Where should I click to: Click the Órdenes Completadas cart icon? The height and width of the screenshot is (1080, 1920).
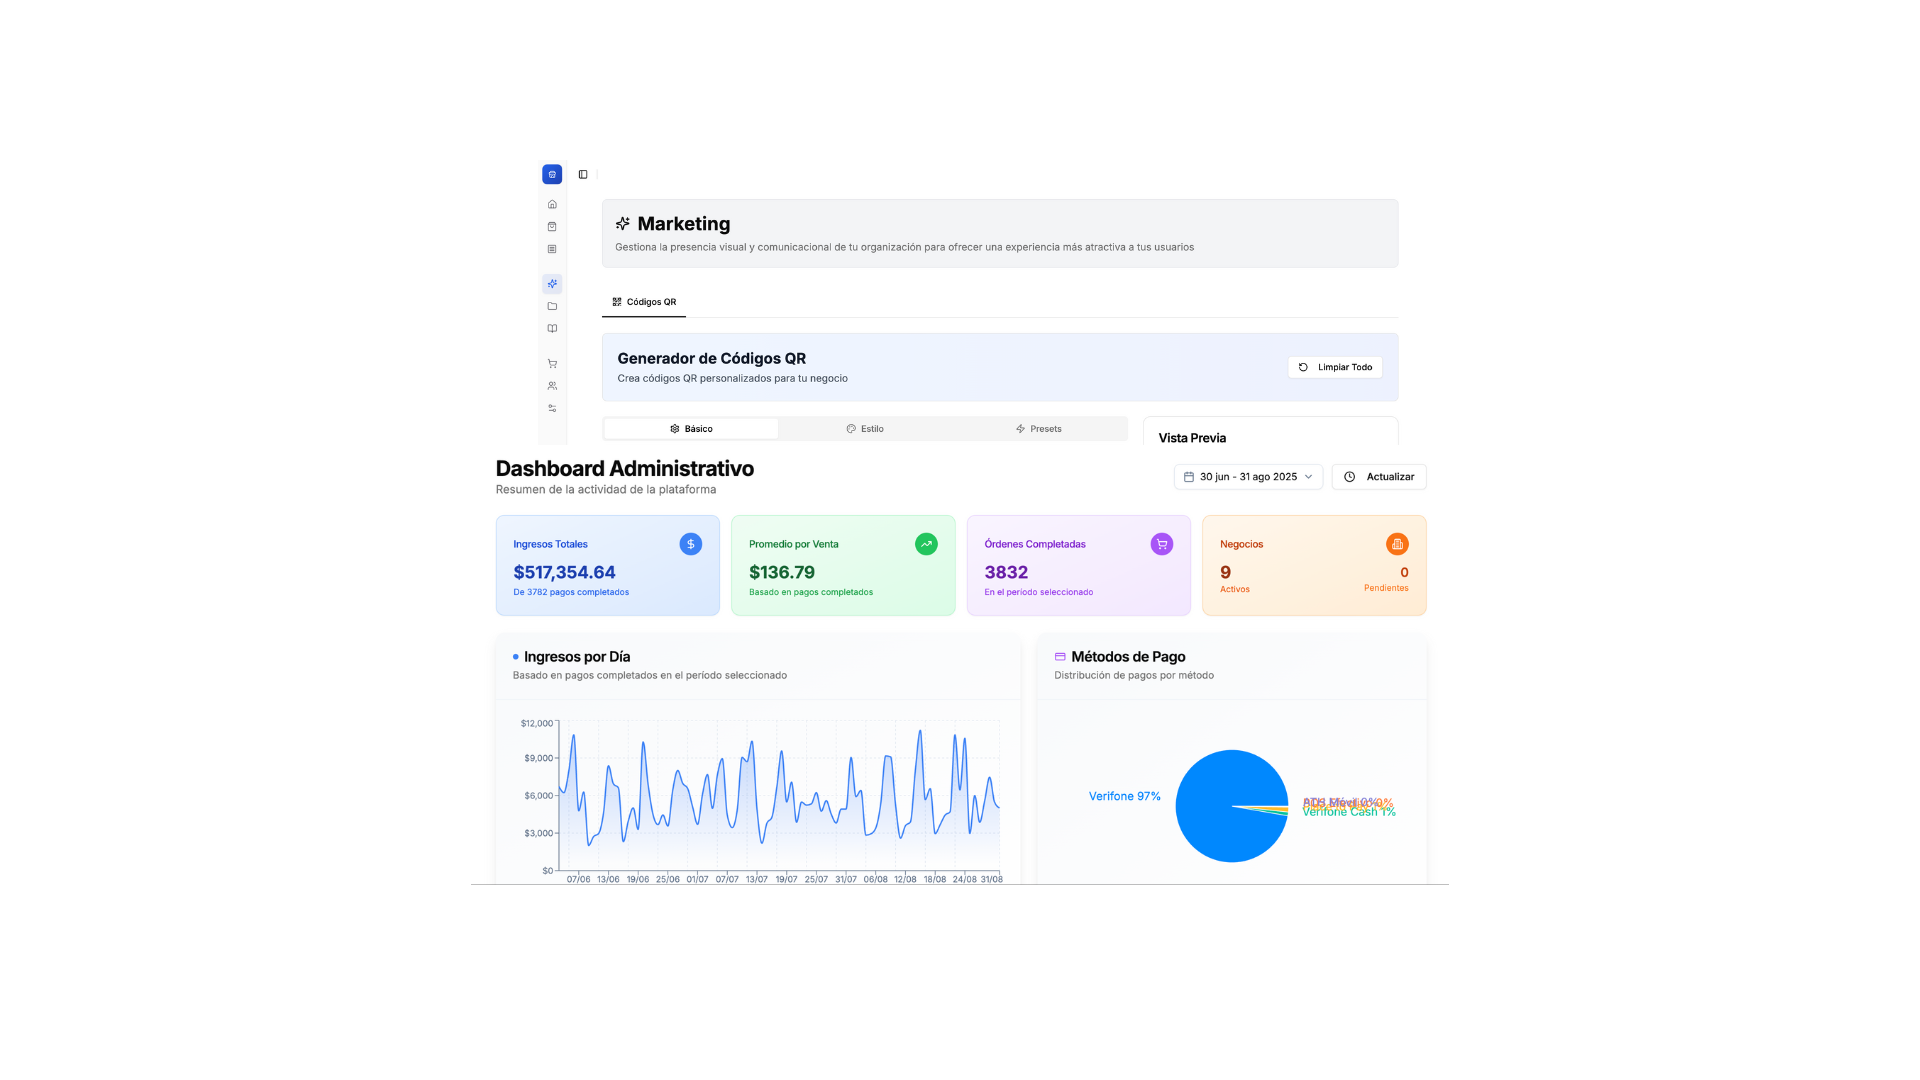[1161, 544]
